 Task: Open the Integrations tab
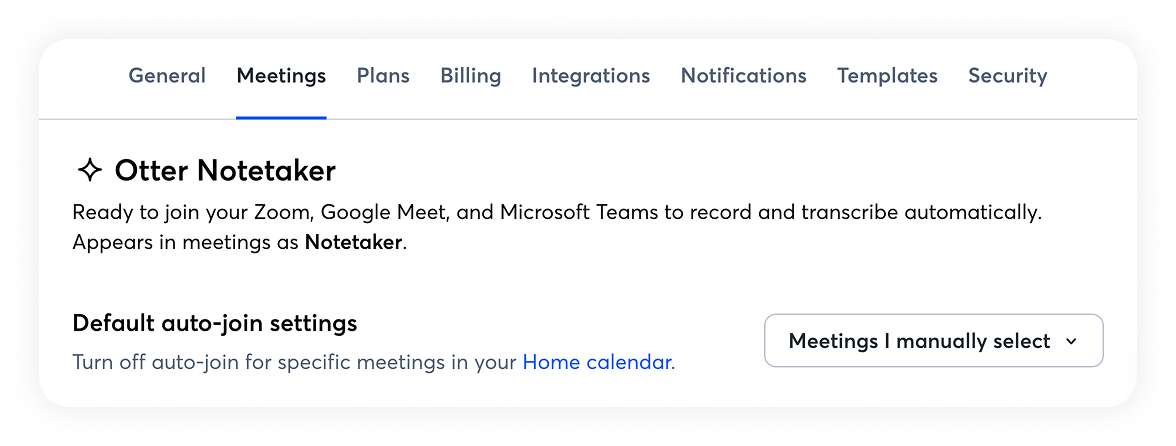coord(591,76)
